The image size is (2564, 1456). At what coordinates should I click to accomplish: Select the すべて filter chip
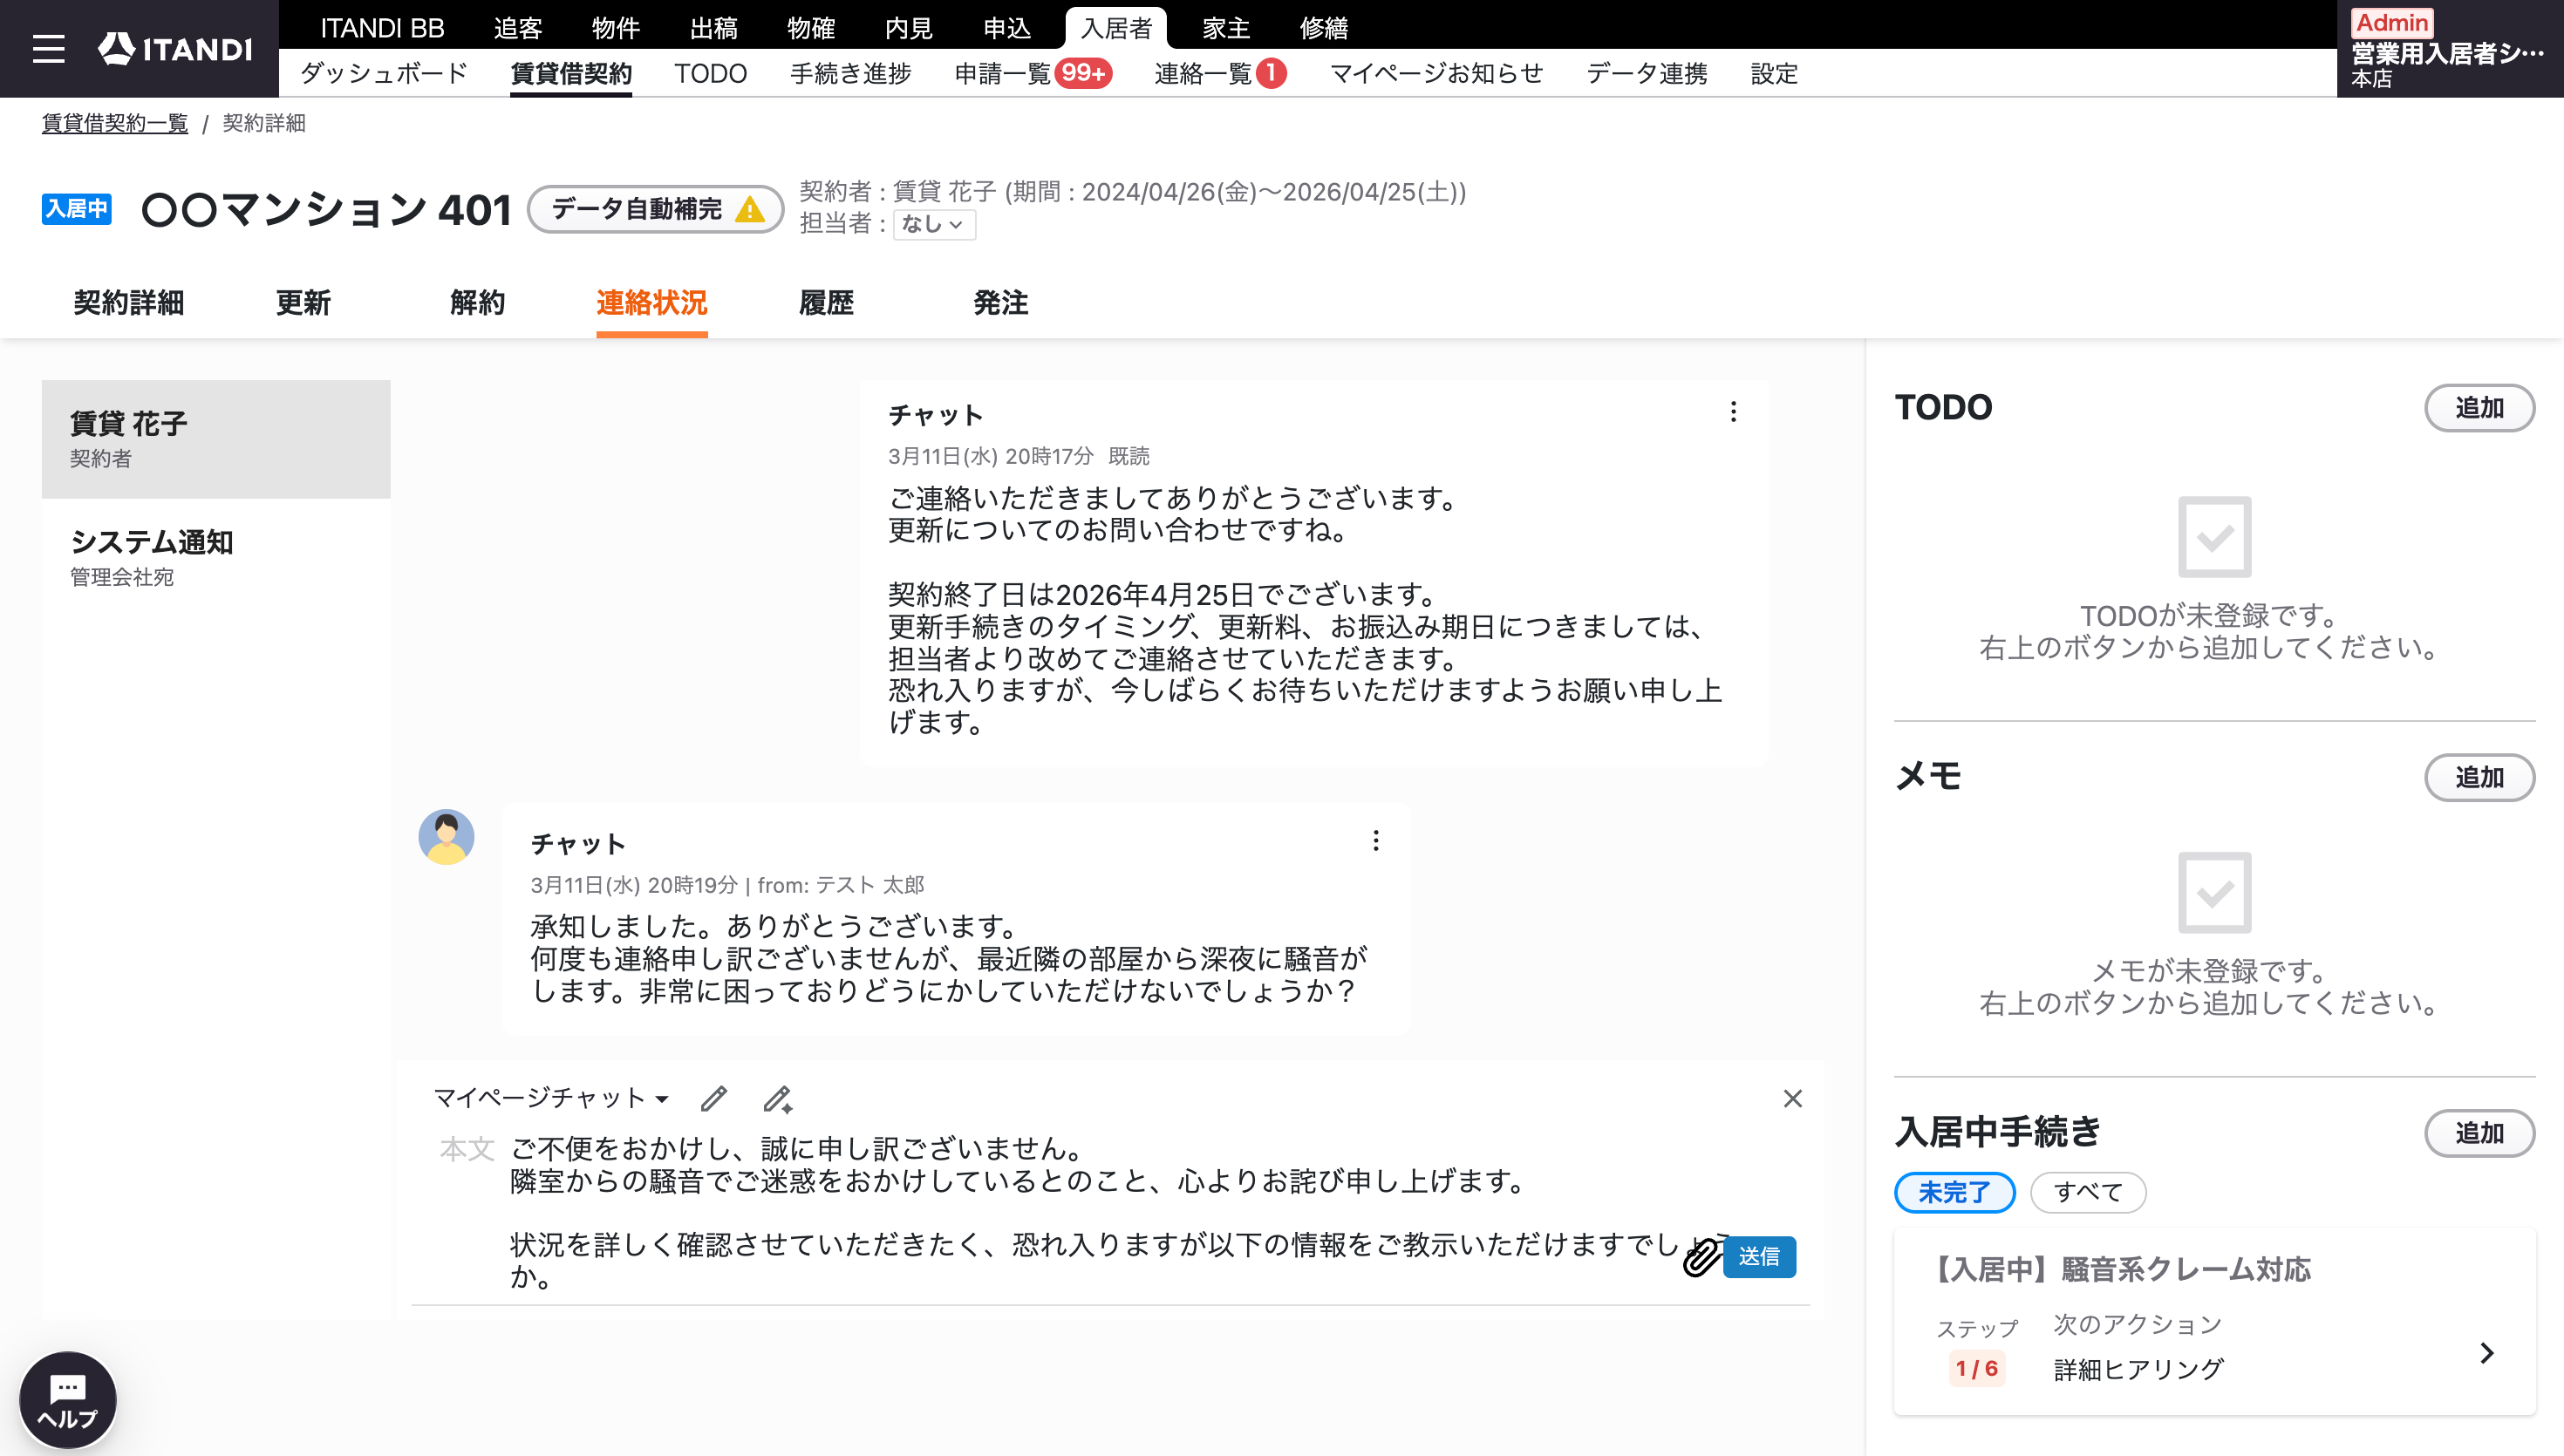pyautogui.click(x=2087, y=1192)
